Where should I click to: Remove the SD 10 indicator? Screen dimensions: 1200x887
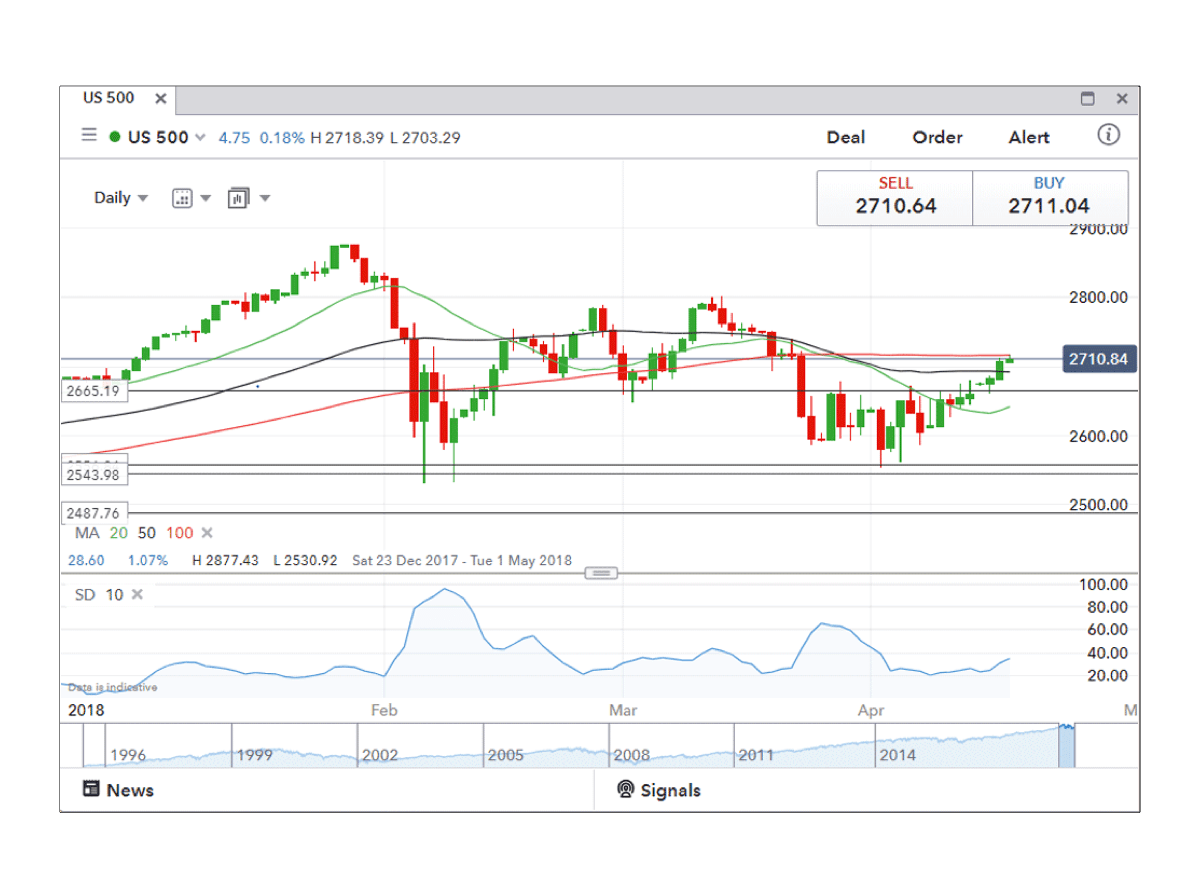pyautogui.click(x=137, y=595)
